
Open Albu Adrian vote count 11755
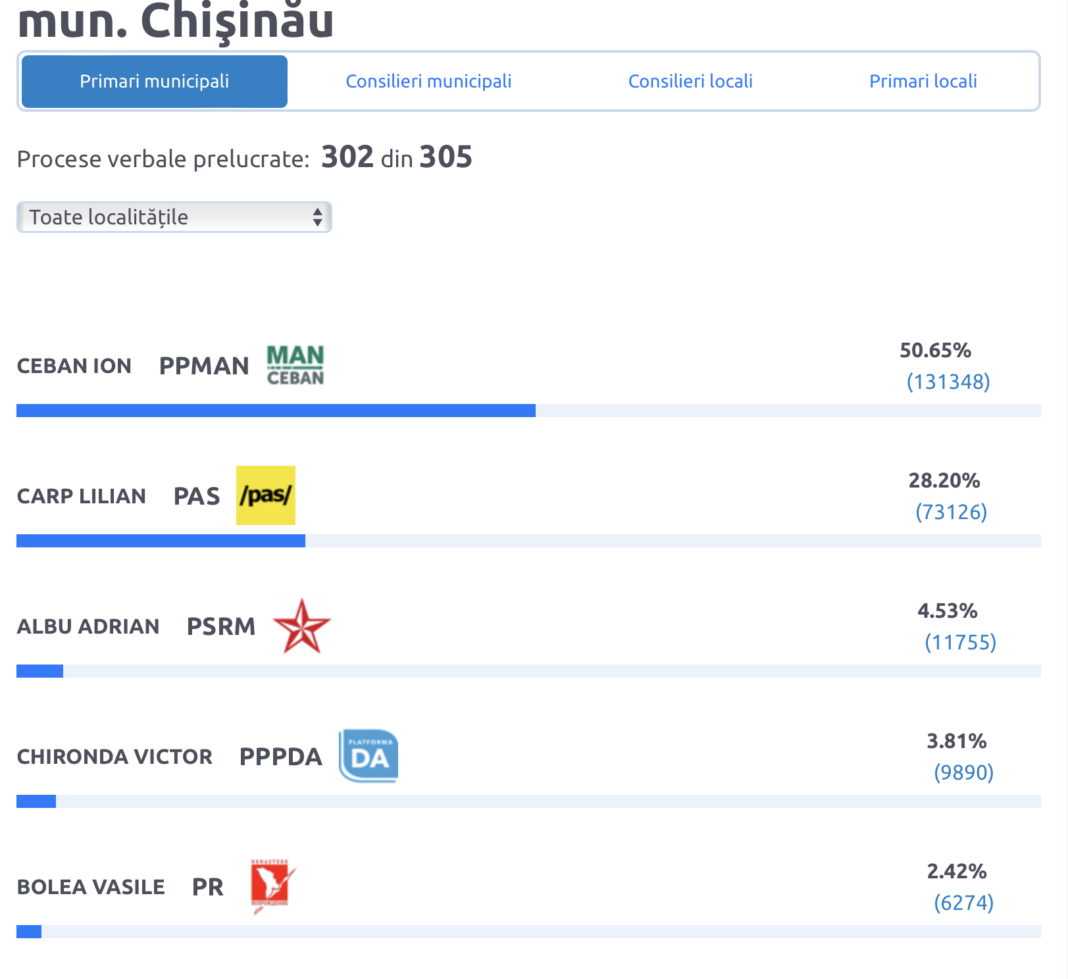point(960,642)
